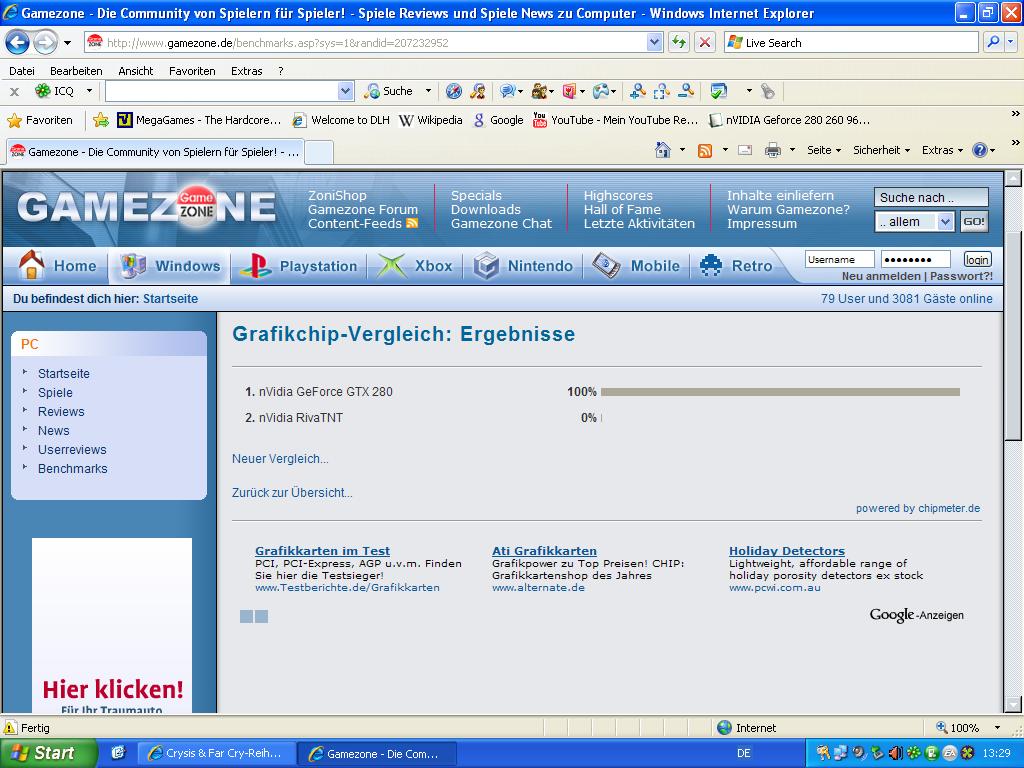Open the recent pages dropdown next to Forward
The width and height of the screenshot is (1024, 768).
(67, 43)
